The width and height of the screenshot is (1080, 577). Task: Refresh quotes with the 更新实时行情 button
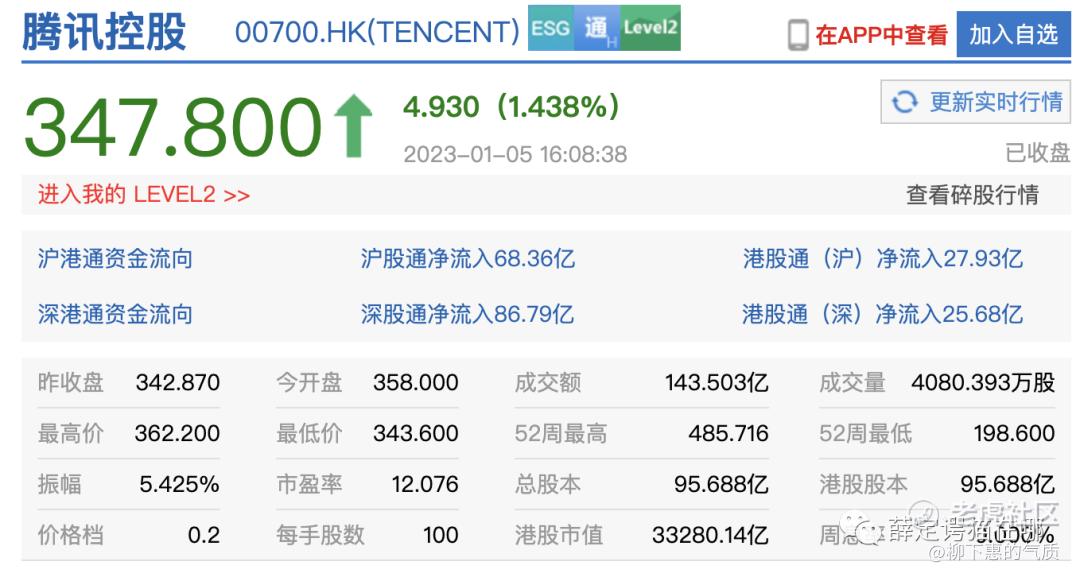(x=975, y=102)
